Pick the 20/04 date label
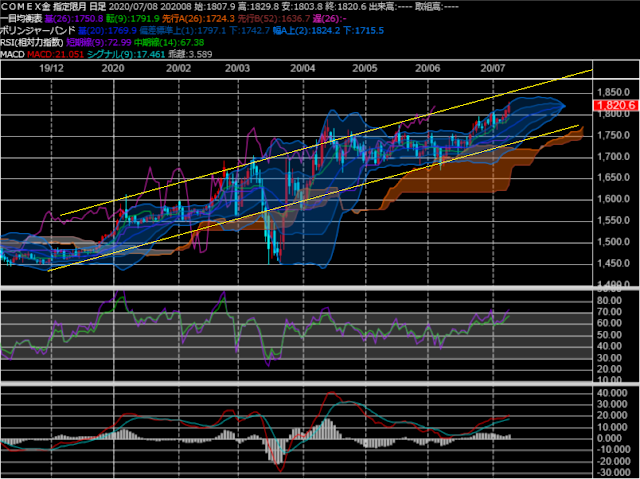Viewport: 640px width, 479px height. pyautogui.click(x=303, y=68)
